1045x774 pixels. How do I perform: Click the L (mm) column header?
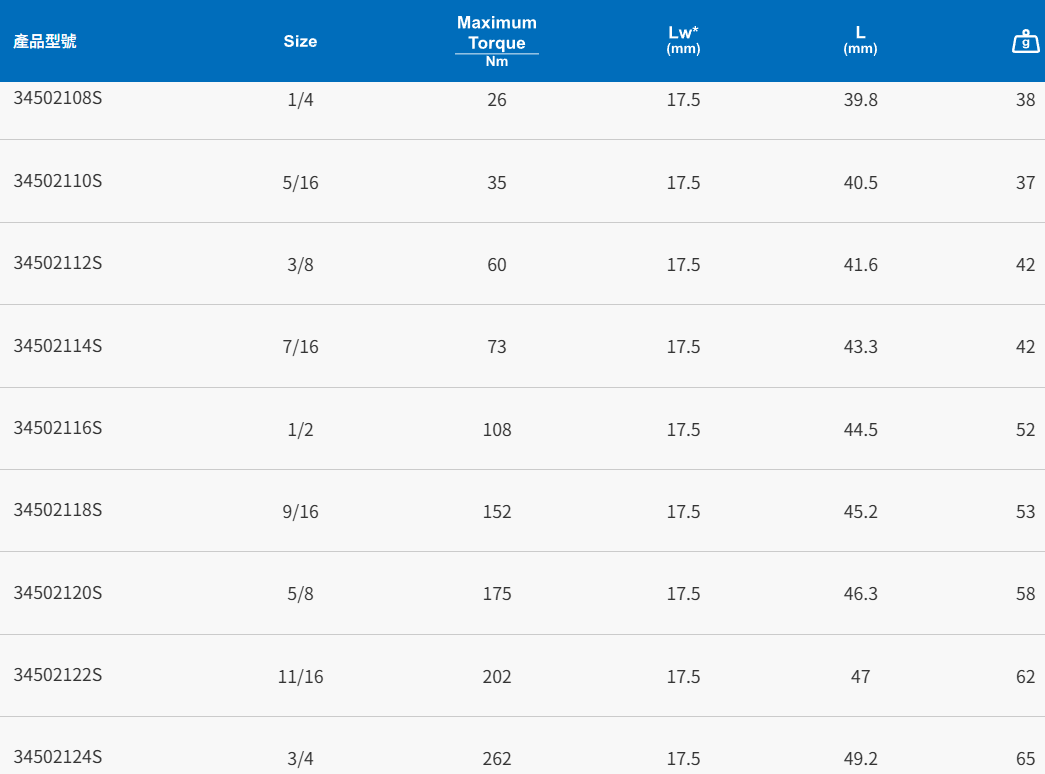(x=860, y=39)
